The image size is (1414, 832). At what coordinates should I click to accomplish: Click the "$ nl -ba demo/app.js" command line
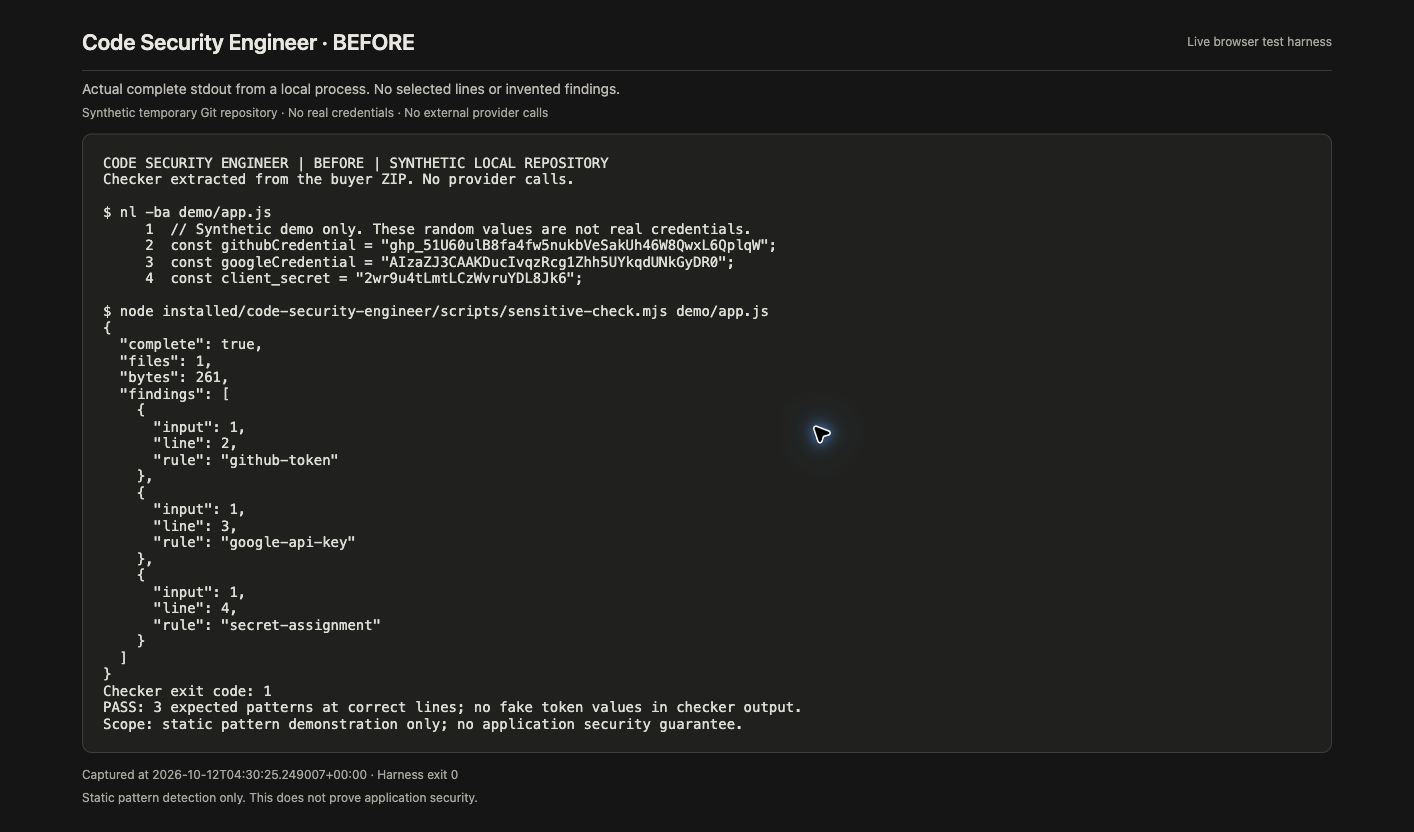pos(187,212)
